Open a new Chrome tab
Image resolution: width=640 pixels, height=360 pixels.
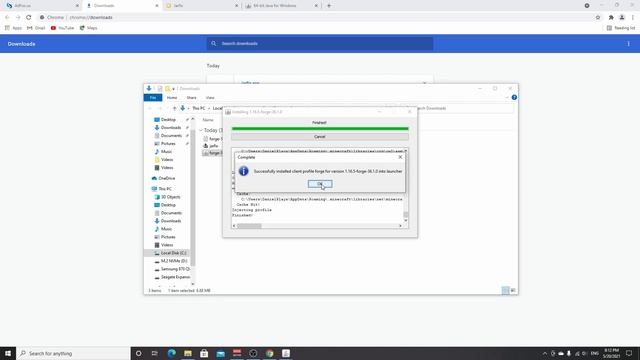[329, 6]
